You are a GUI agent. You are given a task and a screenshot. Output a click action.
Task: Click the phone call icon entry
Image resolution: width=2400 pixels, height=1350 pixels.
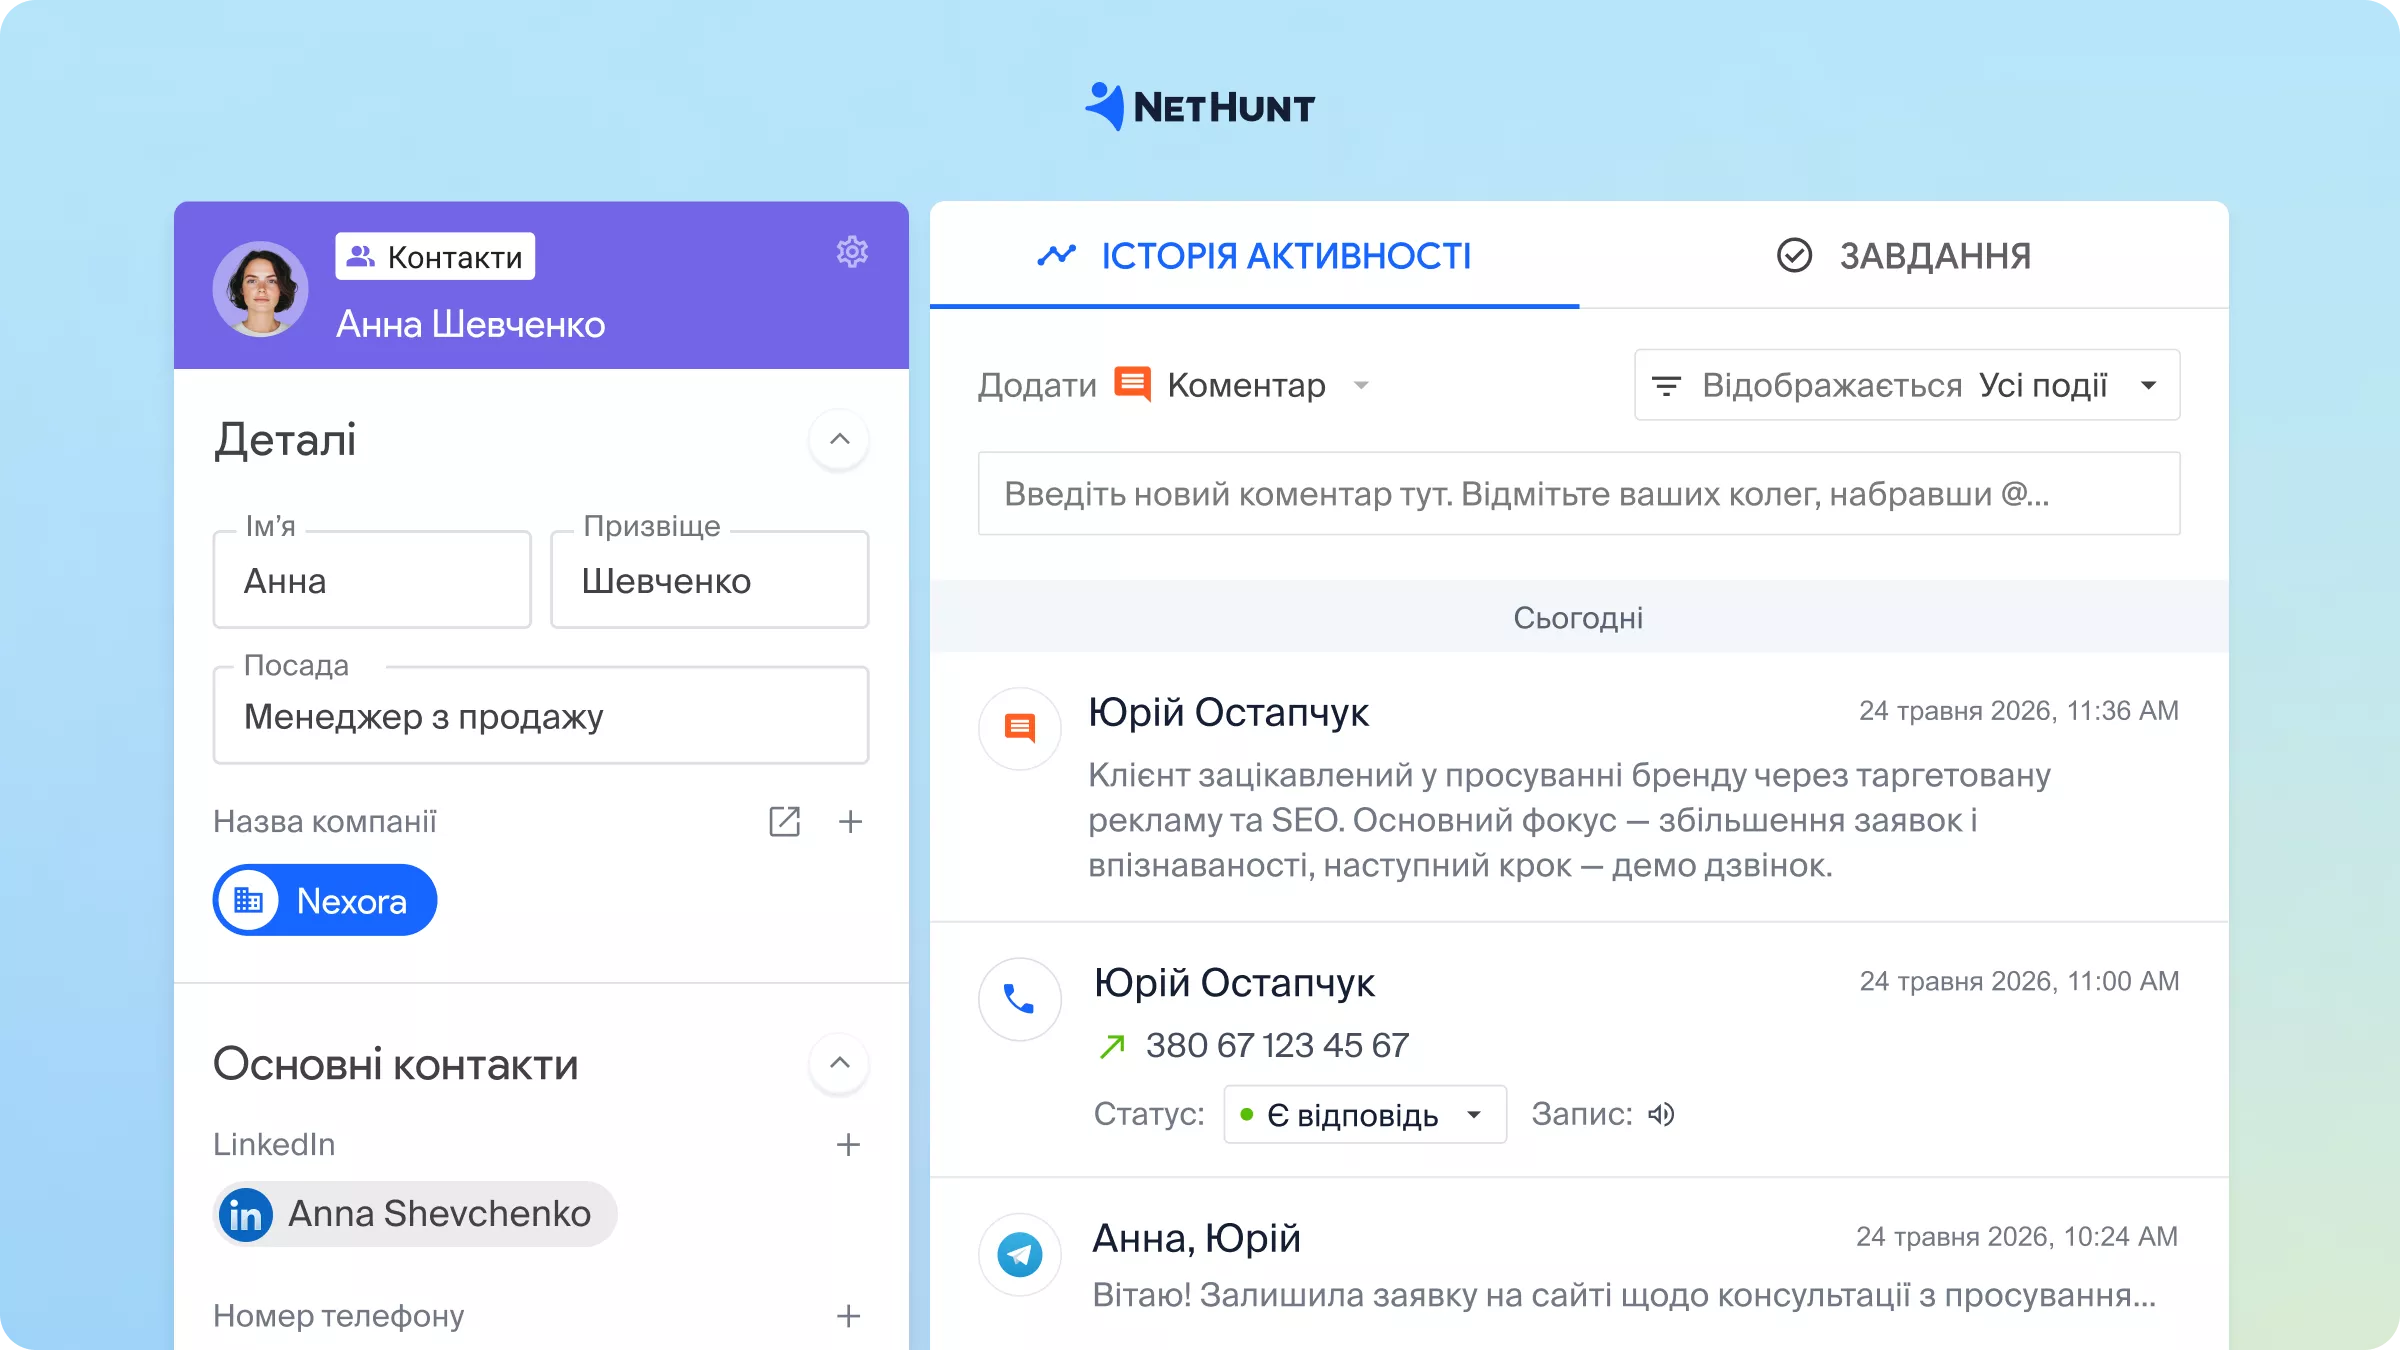1020,999
